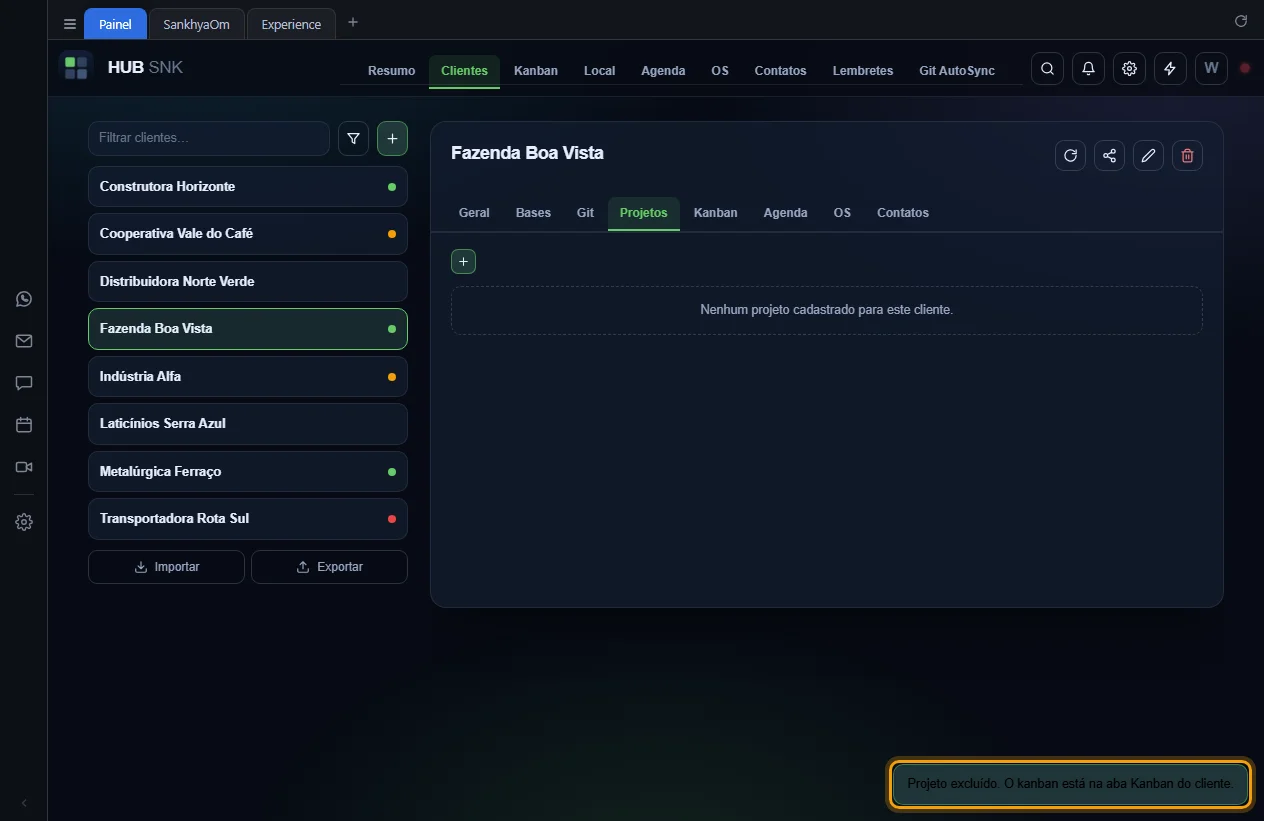This screenshot has width=1264, height=821.
Task: Delete the client with trash icon
Action: [1187, 155]
